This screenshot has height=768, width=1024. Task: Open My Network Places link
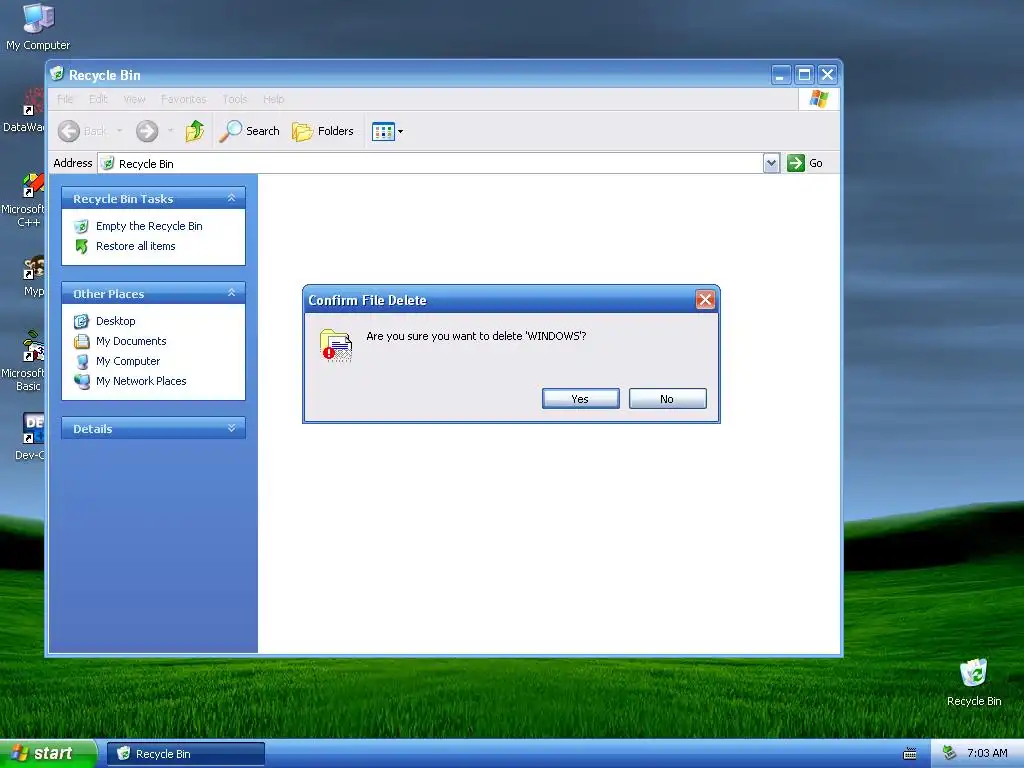point(140,381)
